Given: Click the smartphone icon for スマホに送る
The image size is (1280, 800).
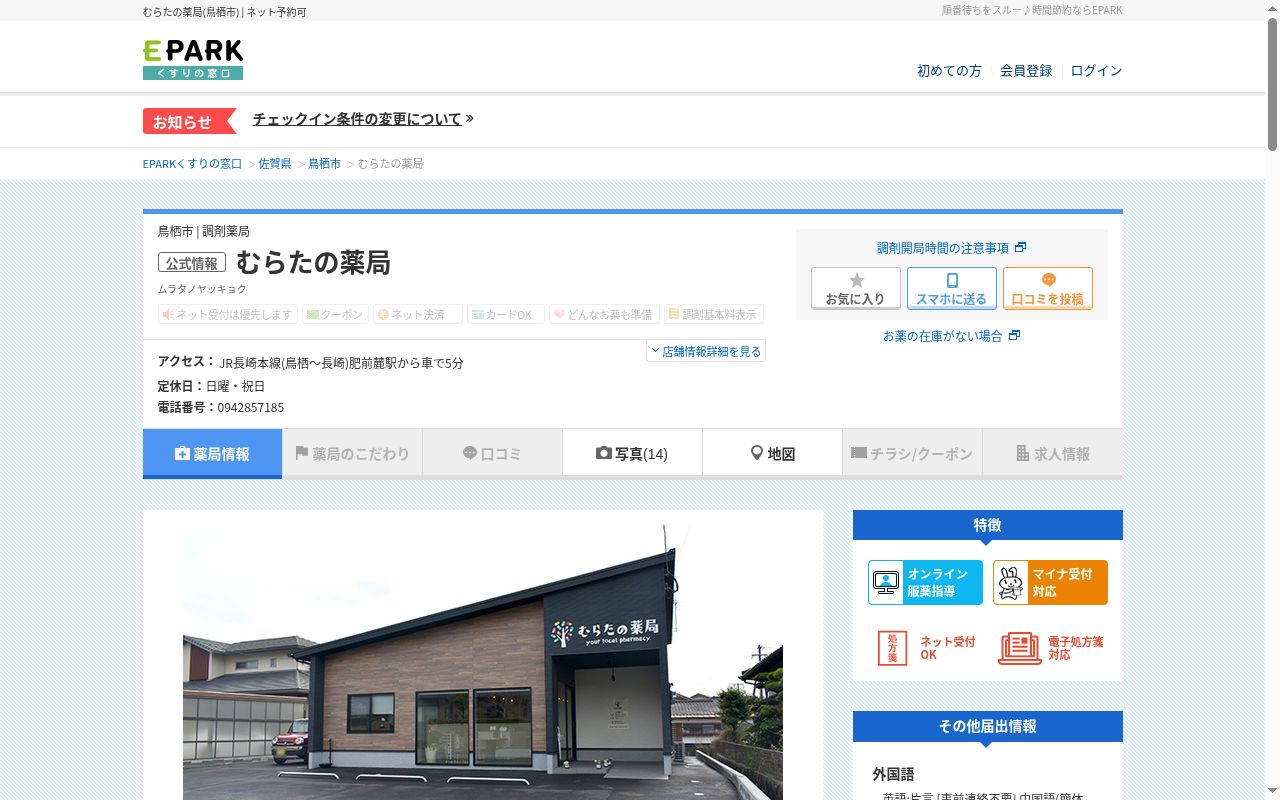Looking at the screenshot, I should (x=952, y=281).
